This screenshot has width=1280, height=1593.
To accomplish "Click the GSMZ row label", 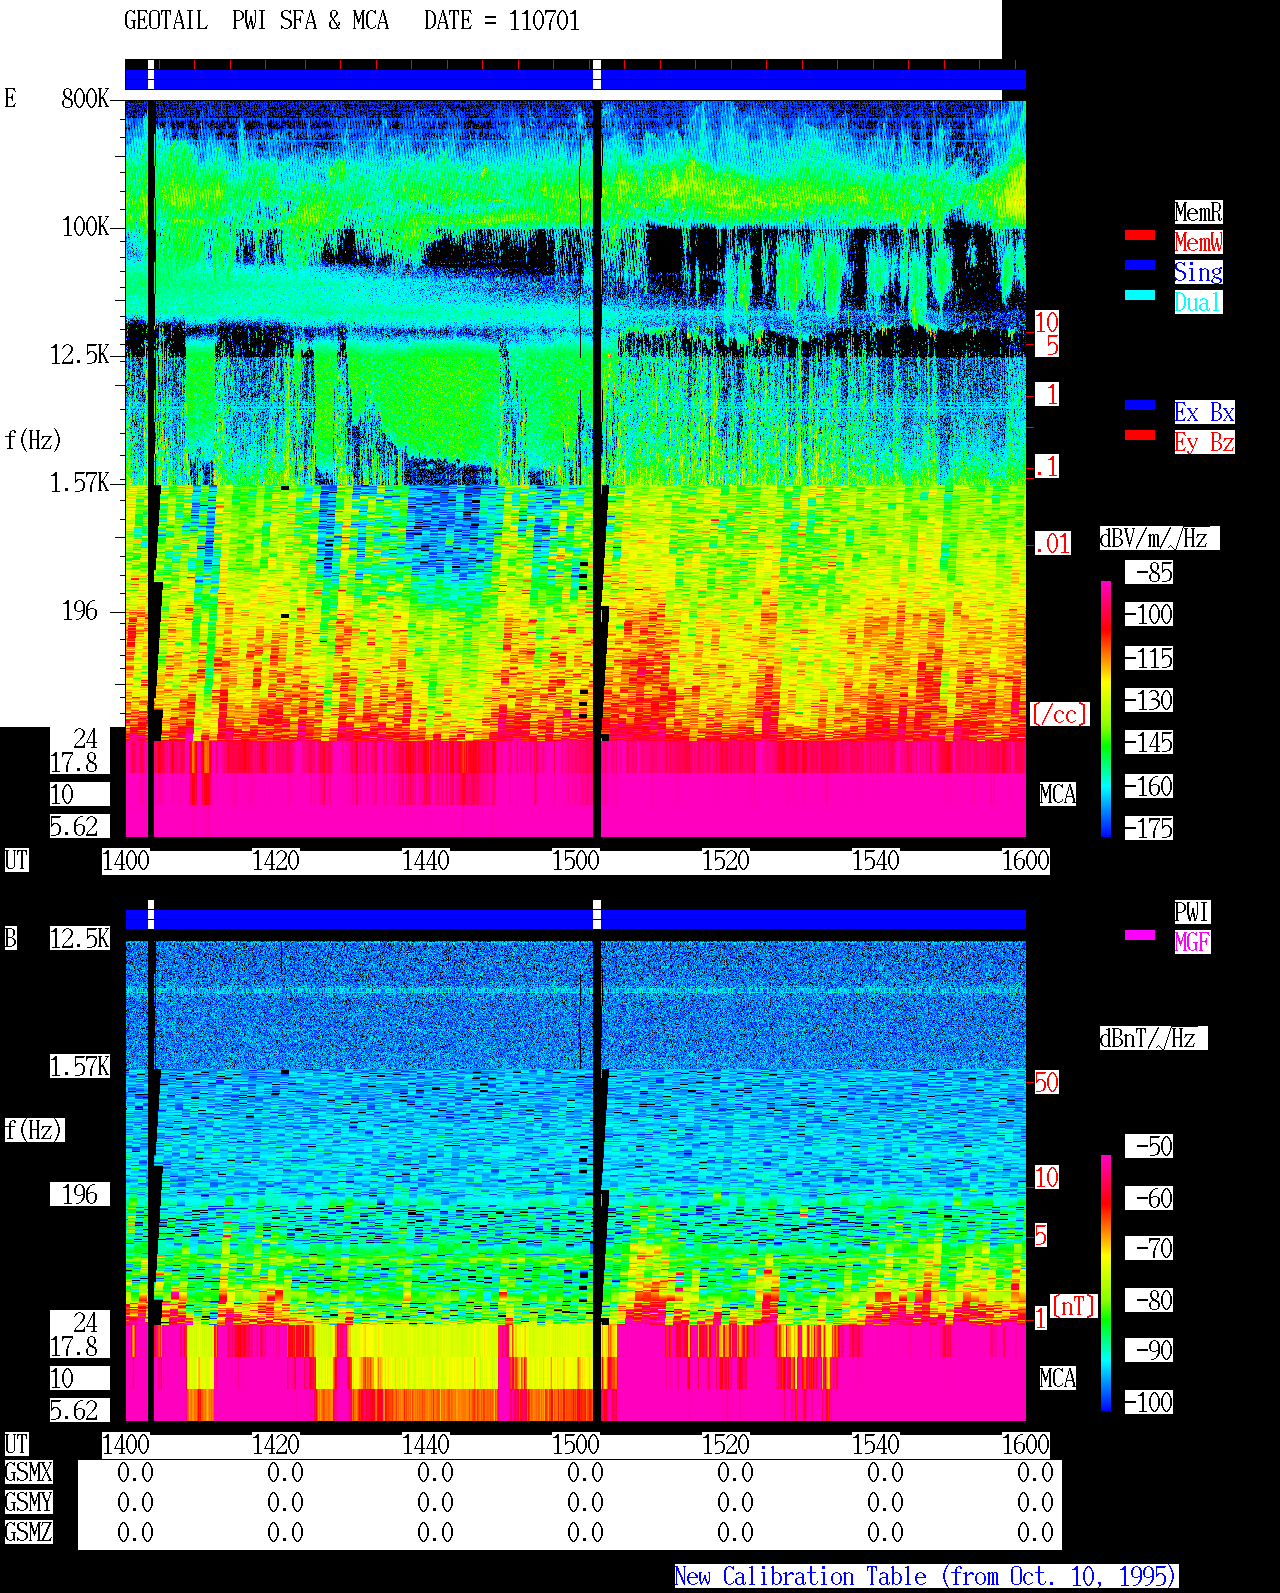I will [x=28, y=1532].
